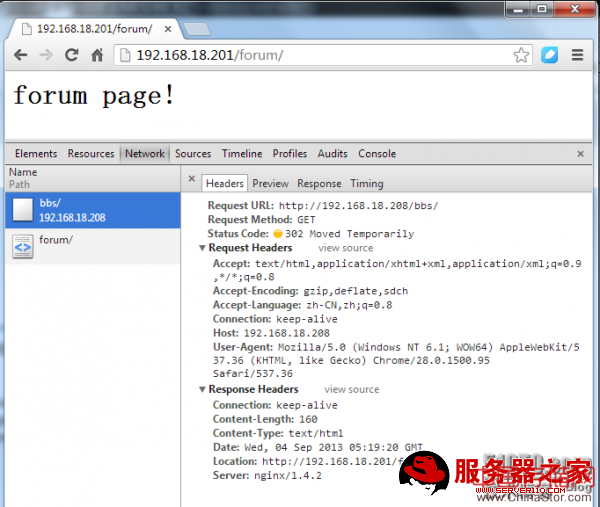The width and height of the screenshot is (600, 507).
Task: Reload the page with refresh icon
Action: coord(72,56)
